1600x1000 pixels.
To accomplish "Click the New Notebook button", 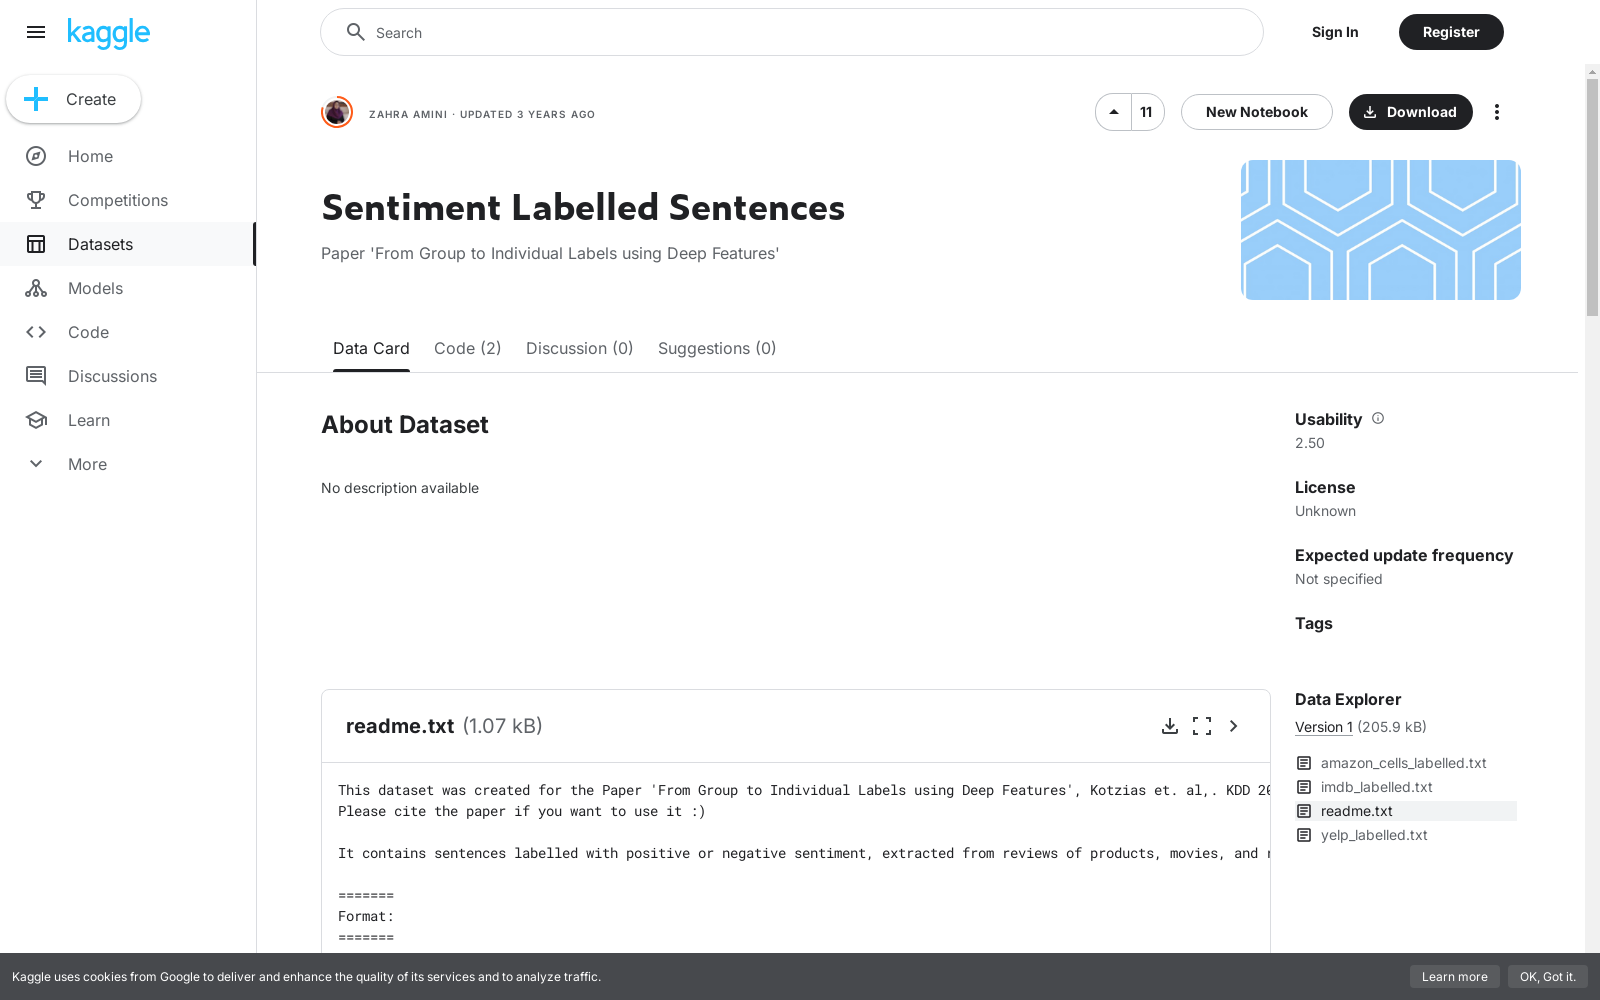I will (x=1257, y=112).
